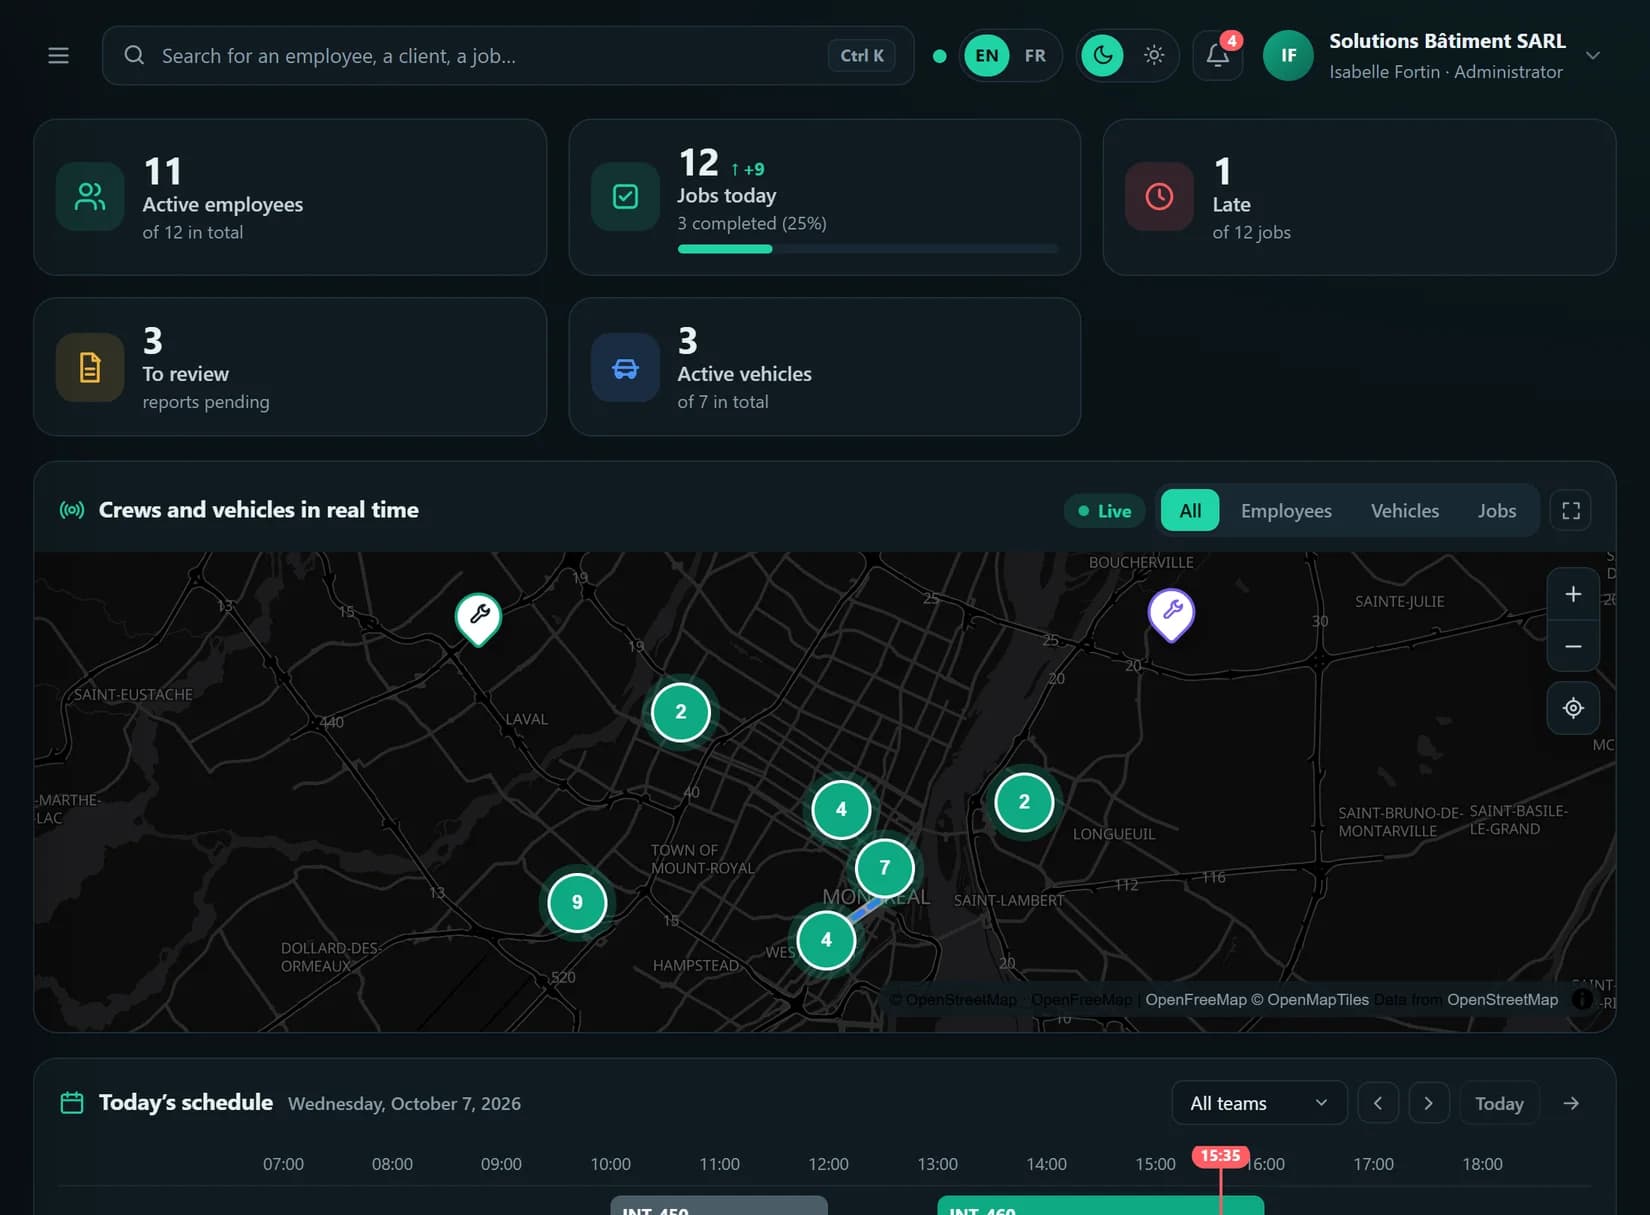Screen dimensions: 1650x1215
Task: Select the Employees map filter tab
Action: (1286, 511)
